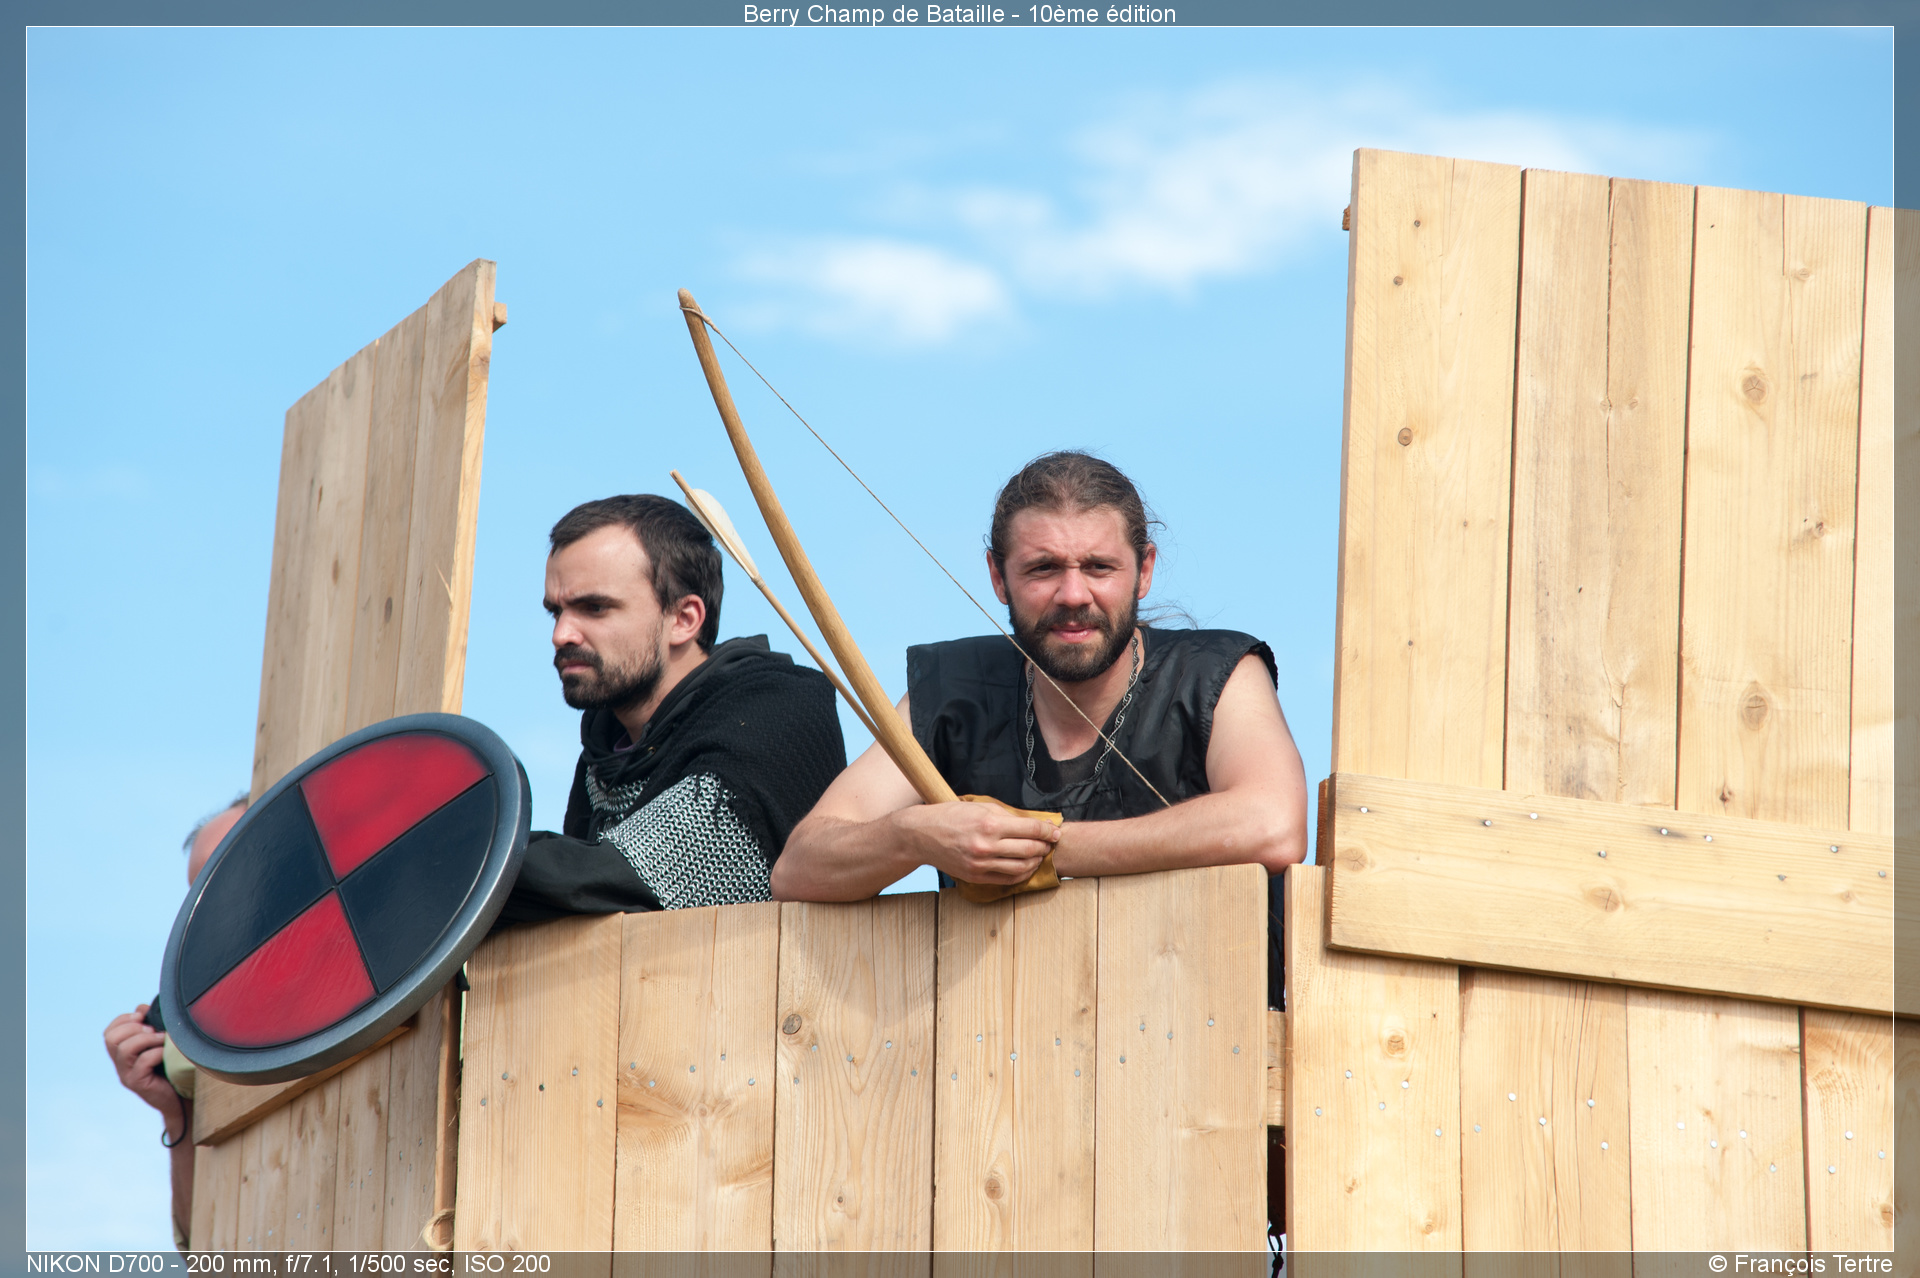Click the '© François Tertre' copyright text
The height and width of the screenshot is (1278, 1920).
tap(1800, 1264)
